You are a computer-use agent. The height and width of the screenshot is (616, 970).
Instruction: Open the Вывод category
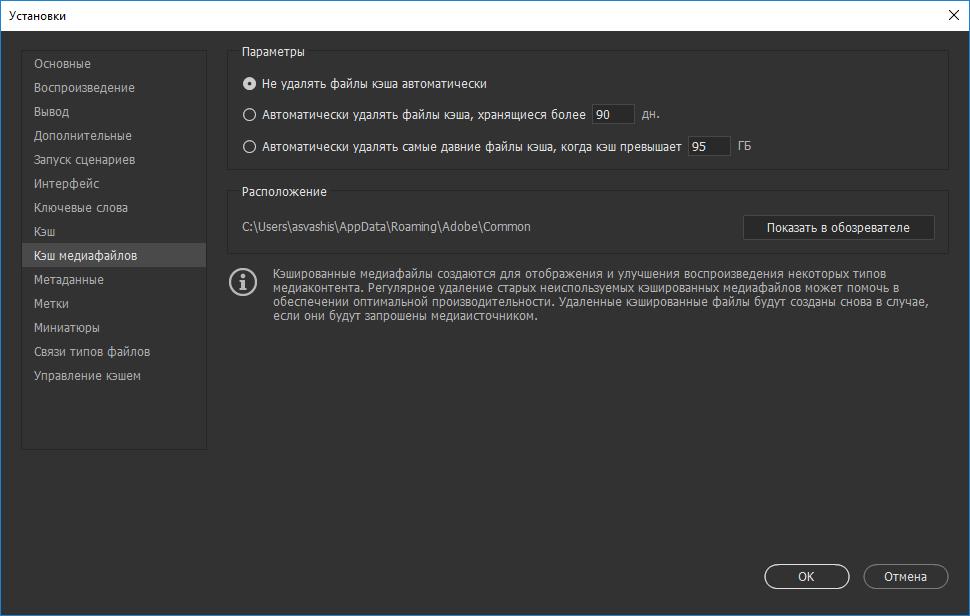(51, 112)
